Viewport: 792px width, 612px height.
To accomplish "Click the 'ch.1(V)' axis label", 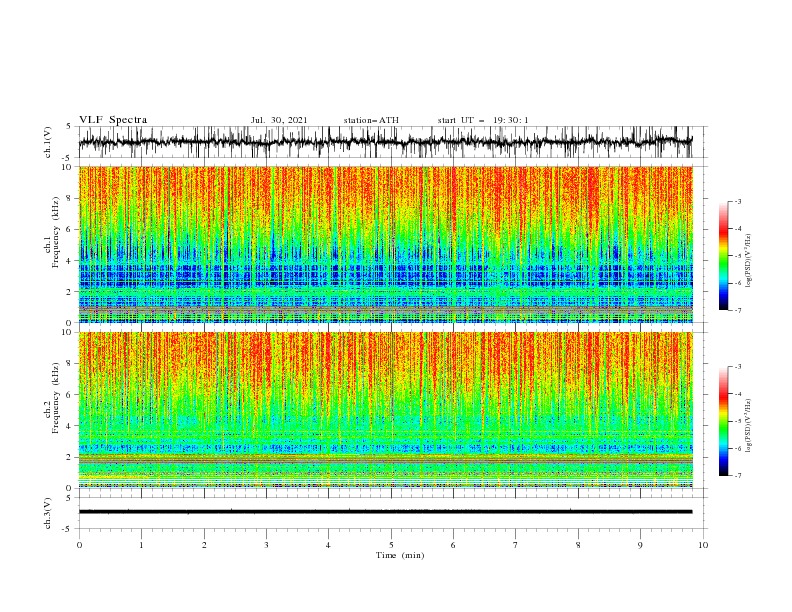I will (x=48, y=143).
